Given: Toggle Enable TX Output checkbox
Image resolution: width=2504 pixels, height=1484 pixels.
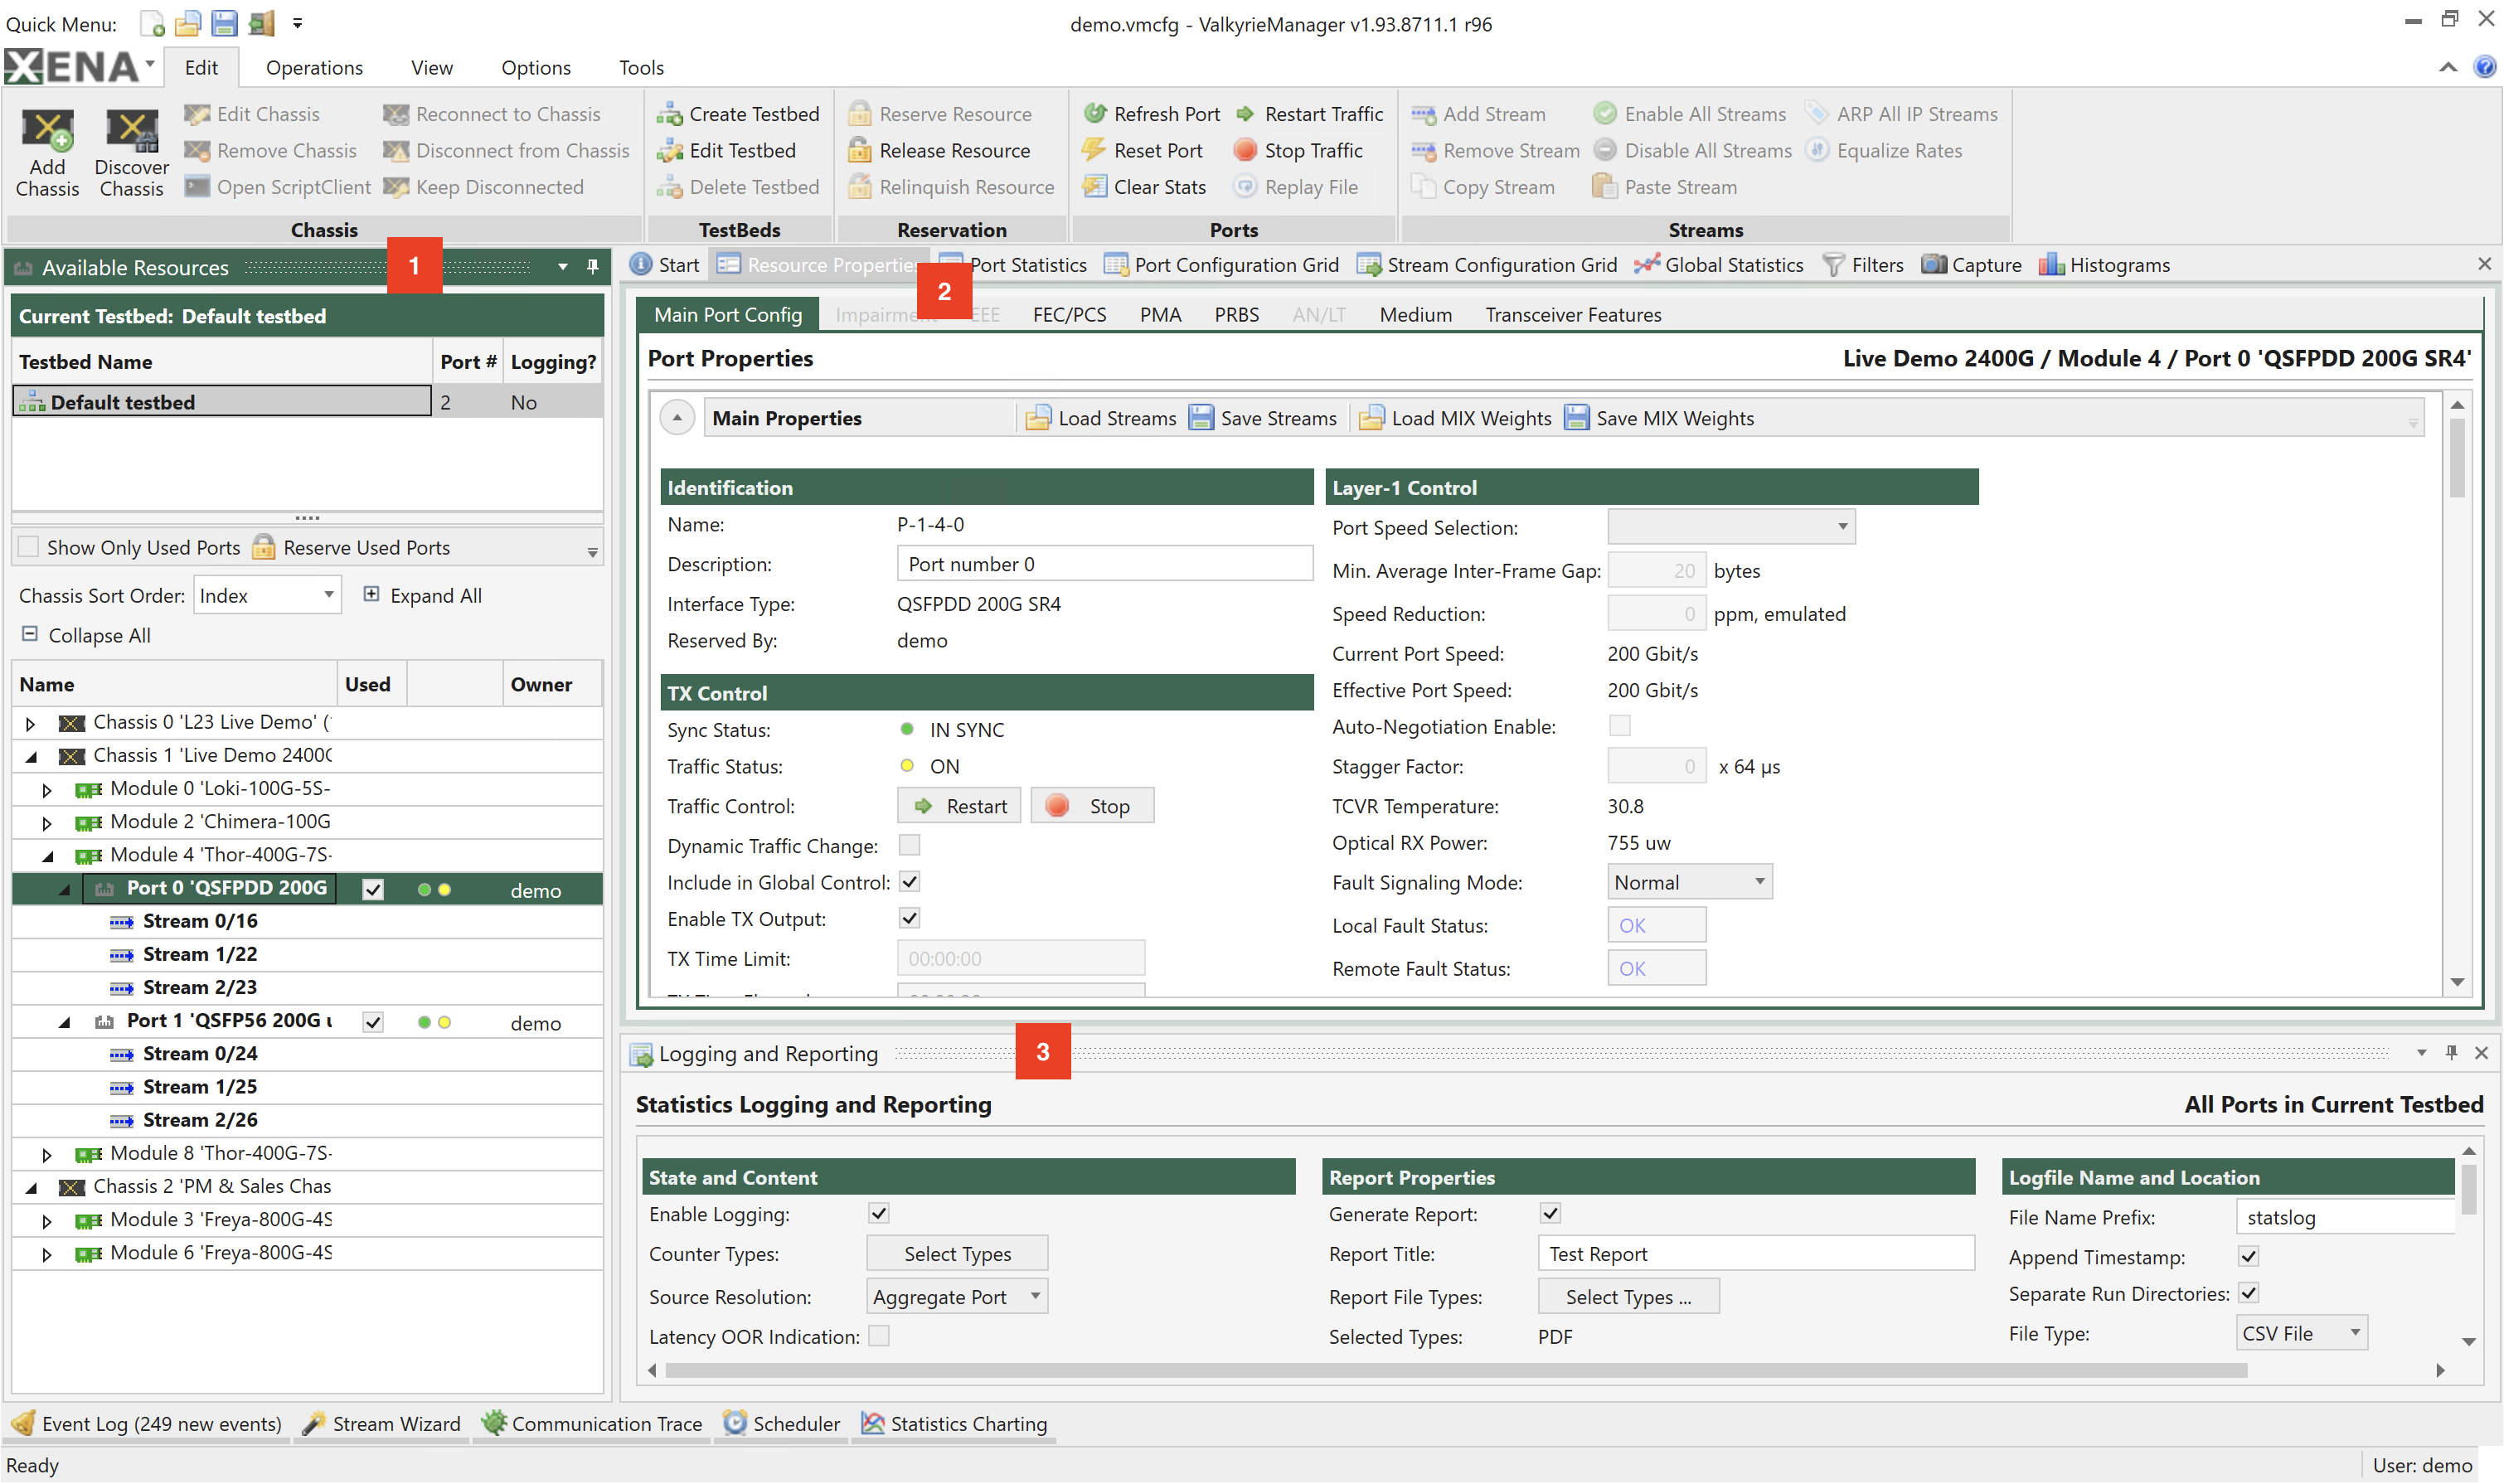Looking at the screenshot, I should click(909, 918).
